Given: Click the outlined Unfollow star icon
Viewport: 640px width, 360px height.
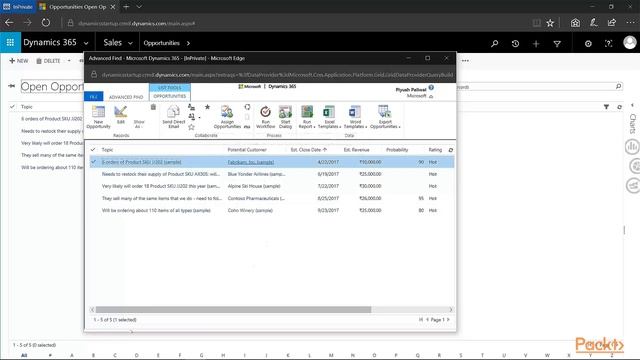Looking at the screenshot, I should (x=191, y=127).
